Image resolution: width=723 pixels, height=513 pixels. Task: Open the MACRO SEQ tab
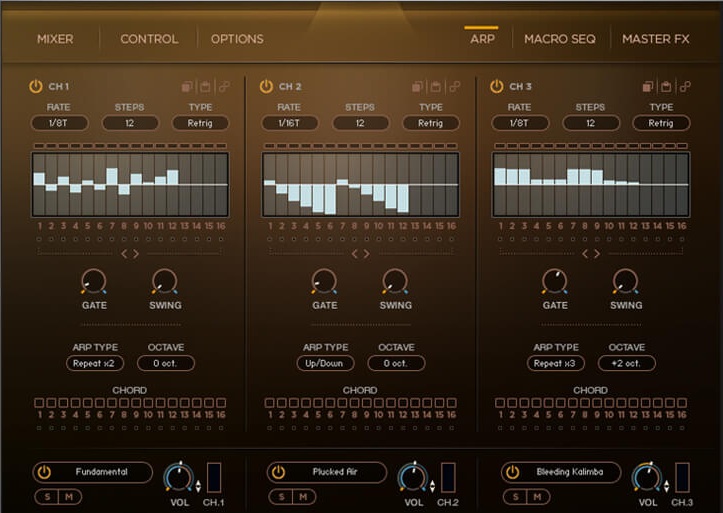click(560, 39)
